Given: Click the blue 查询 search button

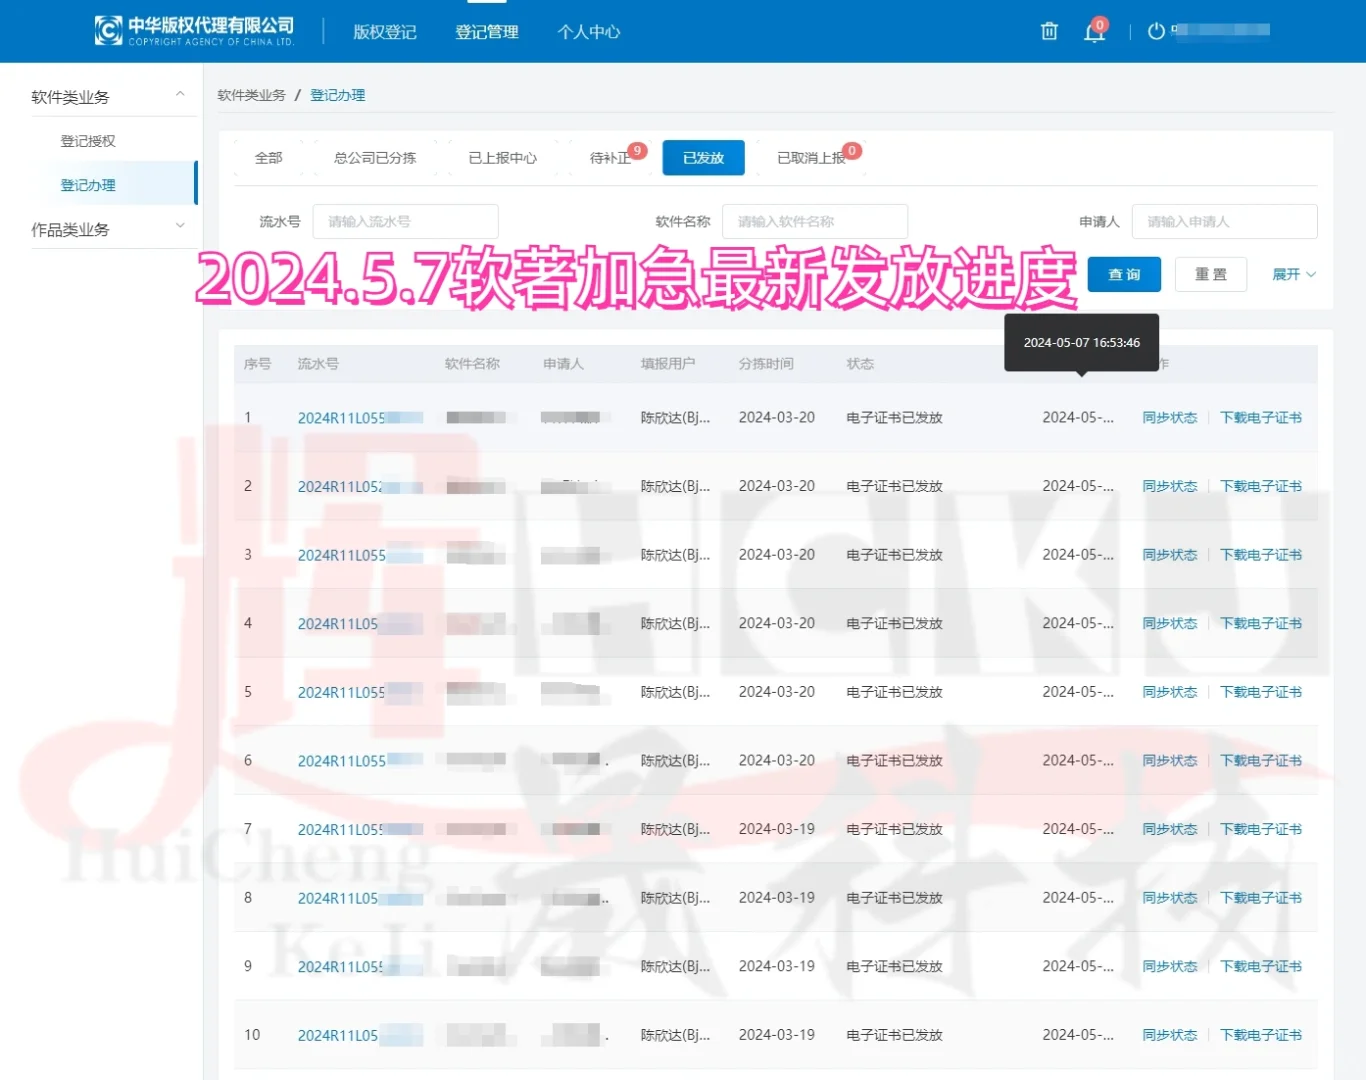Looking at the screenshot, I should point(1124,274).
